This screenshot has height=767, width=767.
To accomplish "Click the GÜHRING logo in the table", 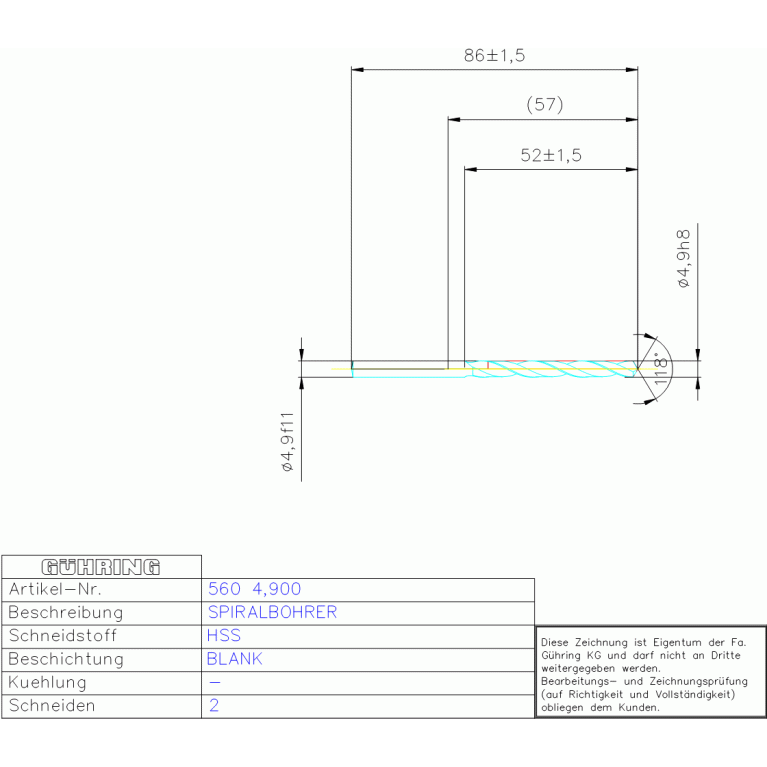I will [100, 567].
